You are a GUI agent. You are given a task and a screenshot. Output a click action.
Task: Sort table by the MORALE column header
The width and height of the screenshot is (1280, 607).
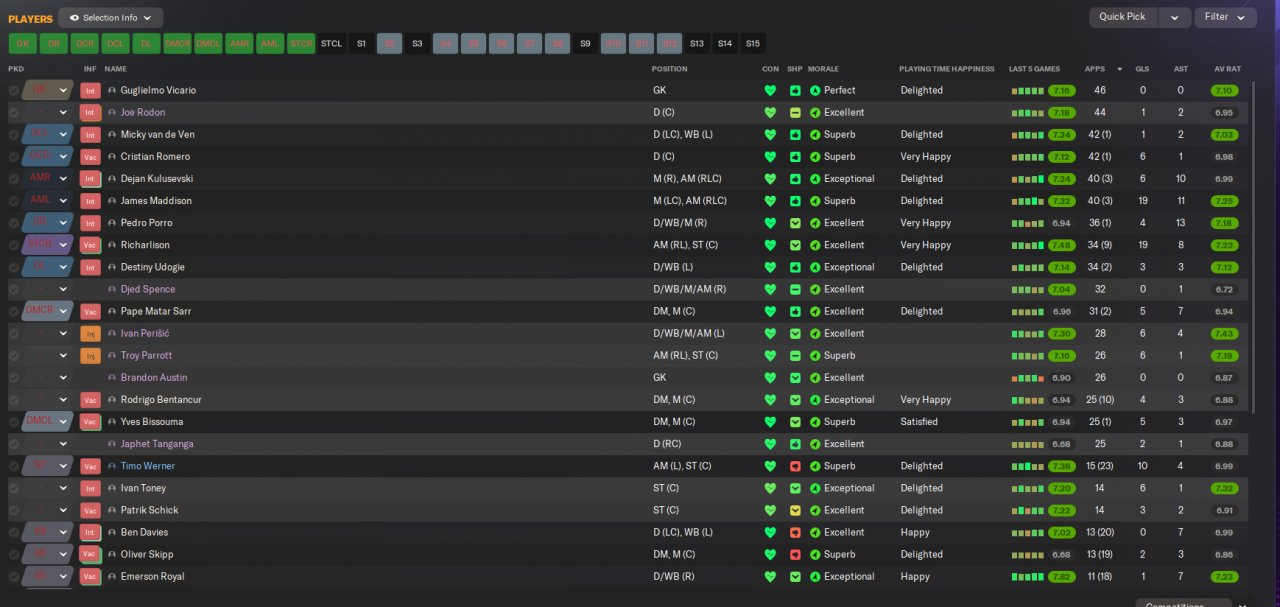tap(824, 69)
